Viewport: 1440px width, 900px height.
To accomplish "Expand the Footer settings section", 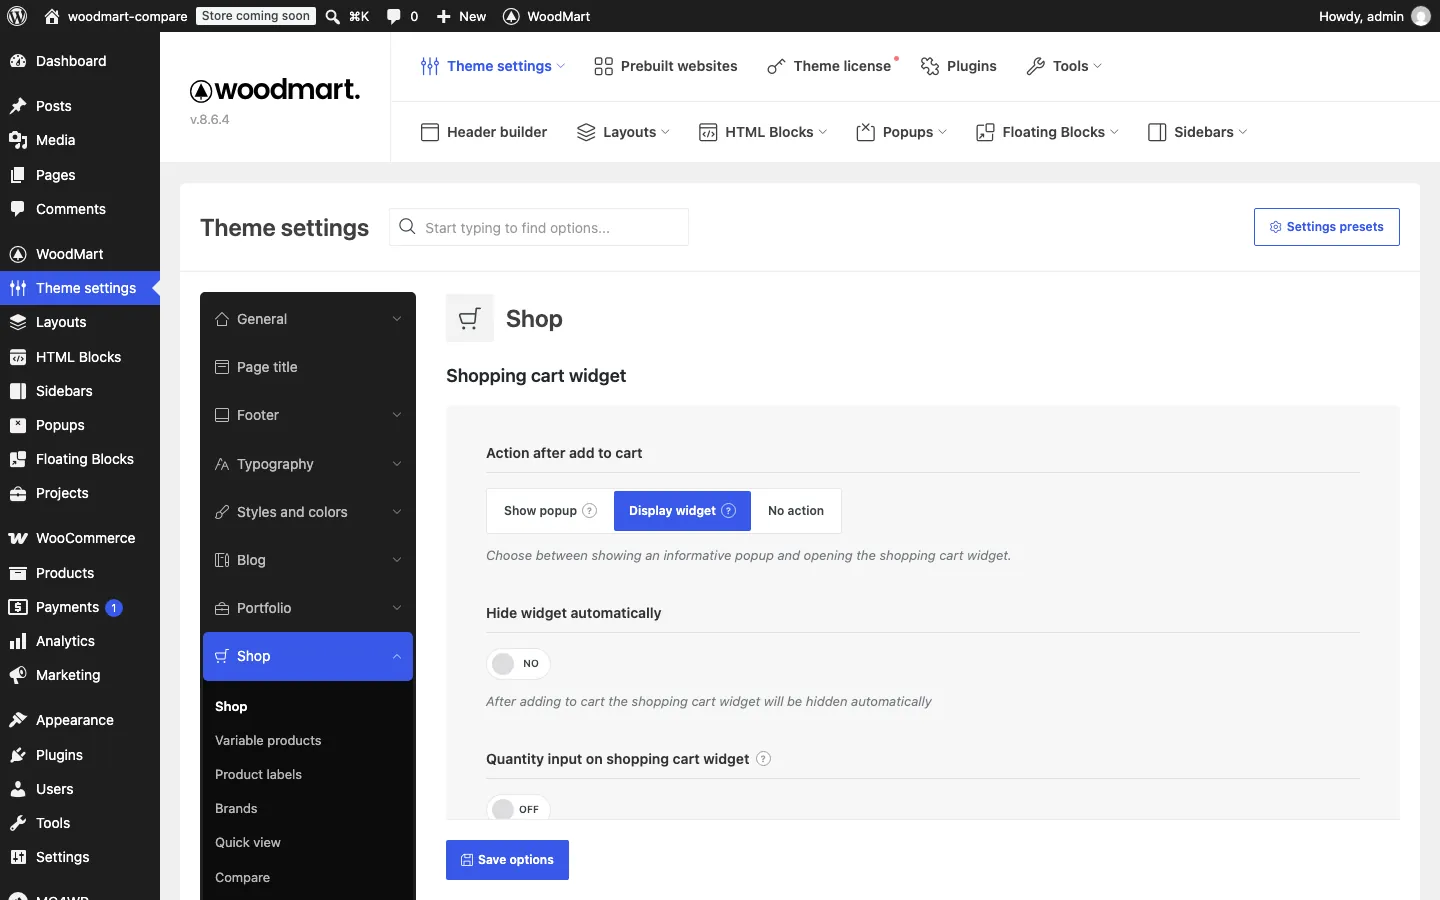I will click(308, 415).
